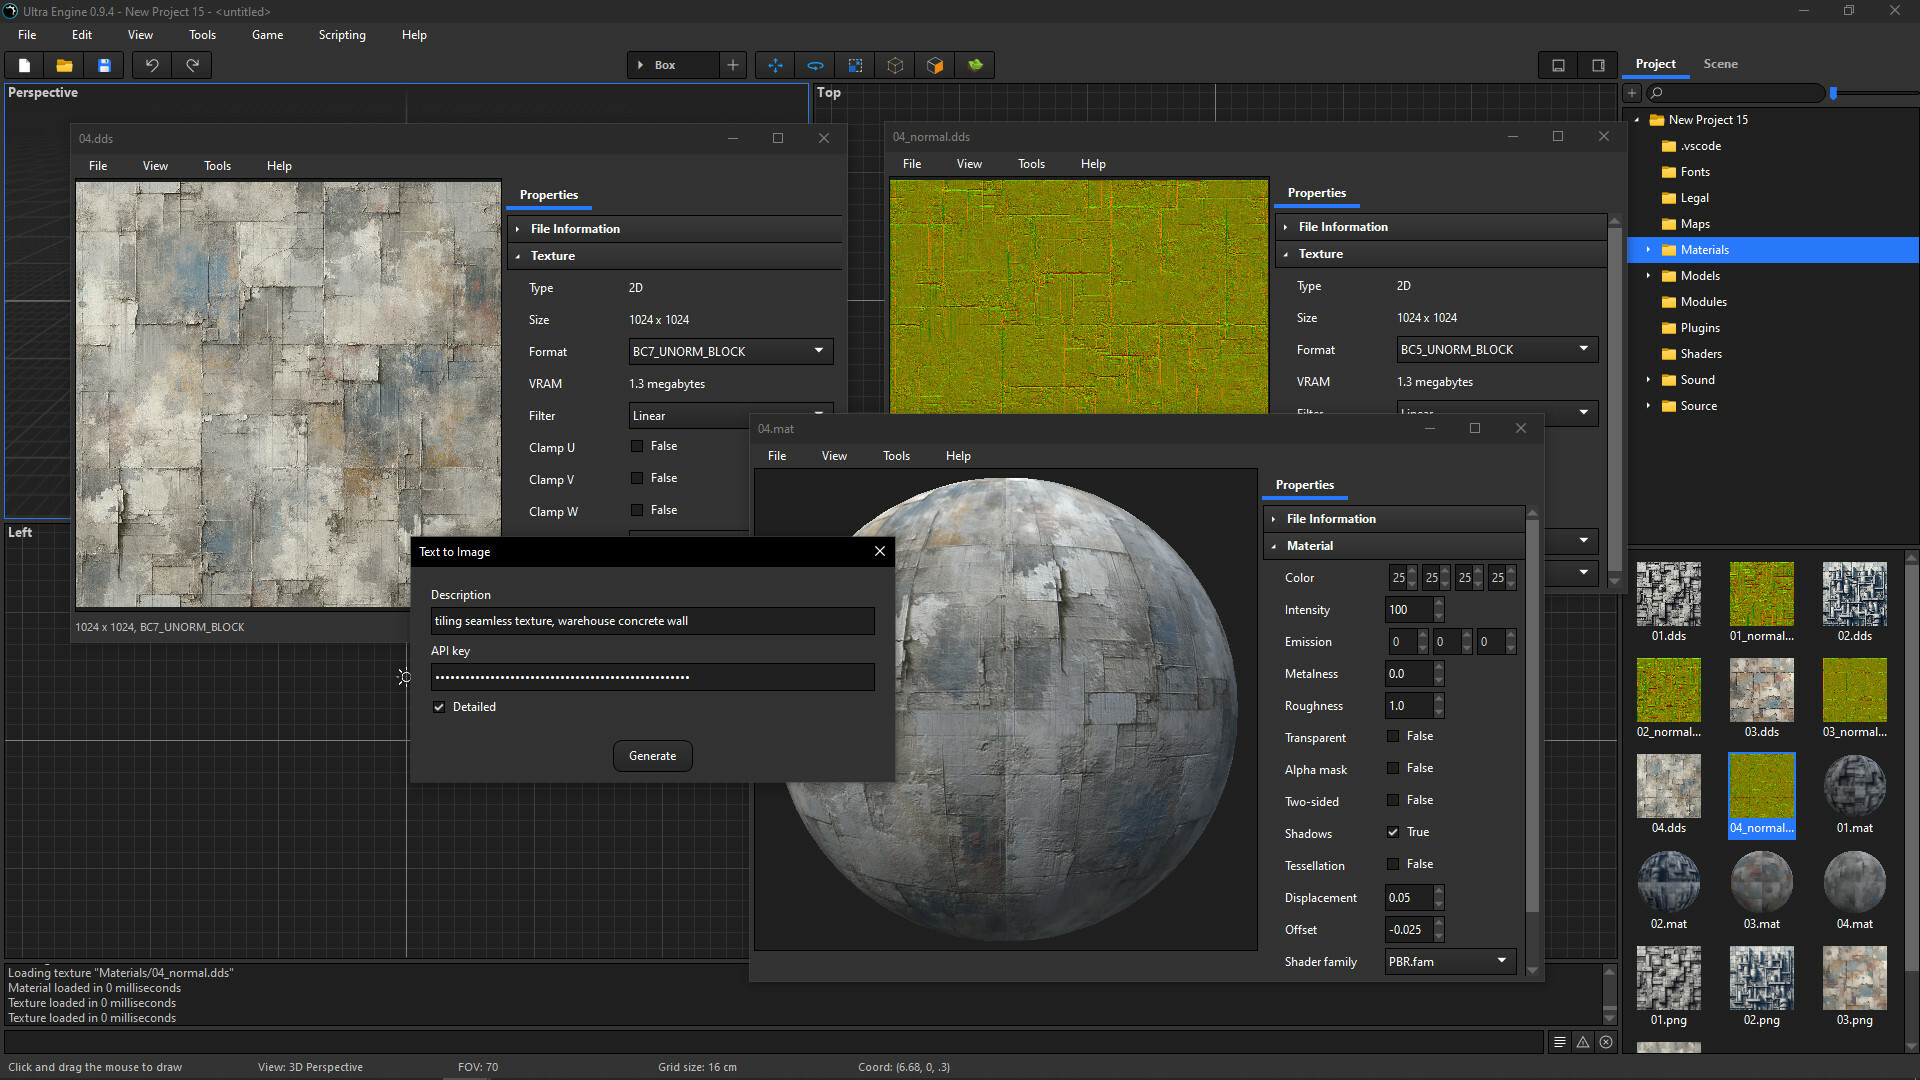Open the terrain sculpting tool

[975, 65]
